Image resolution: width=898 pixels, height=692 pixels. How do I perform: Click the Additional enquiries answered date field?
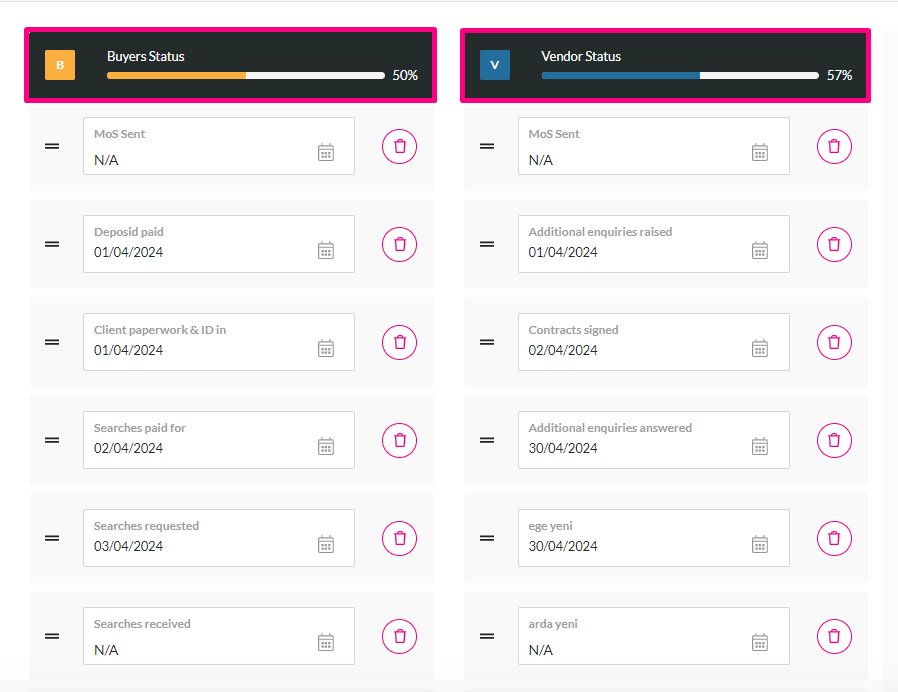pos(653,440)
